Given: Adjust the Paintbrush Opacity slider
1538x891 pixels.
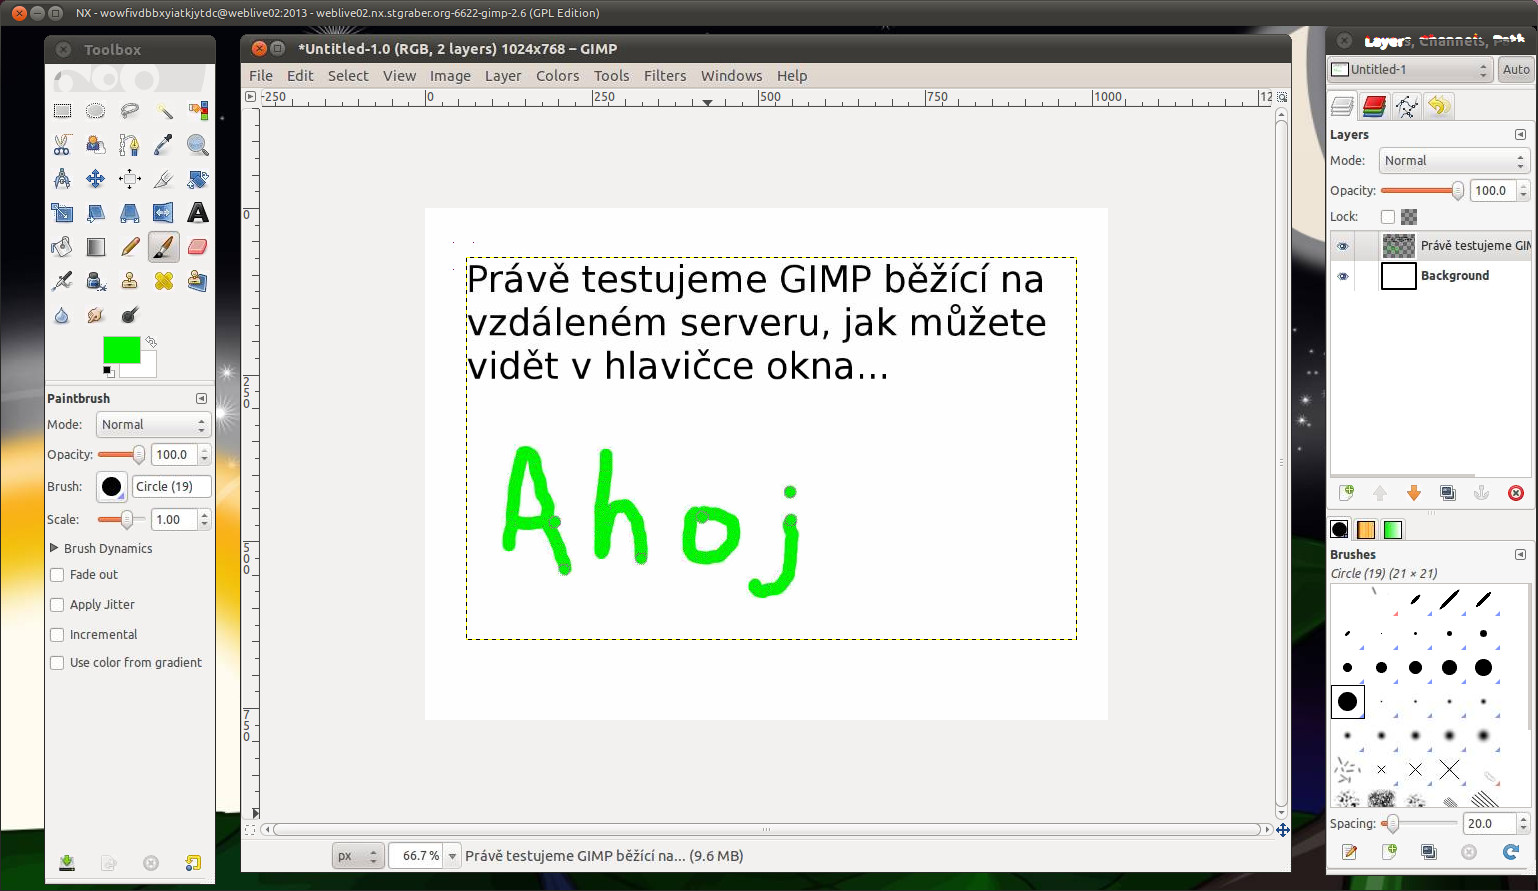Looking at the screenshot, I should coord(122,455).
